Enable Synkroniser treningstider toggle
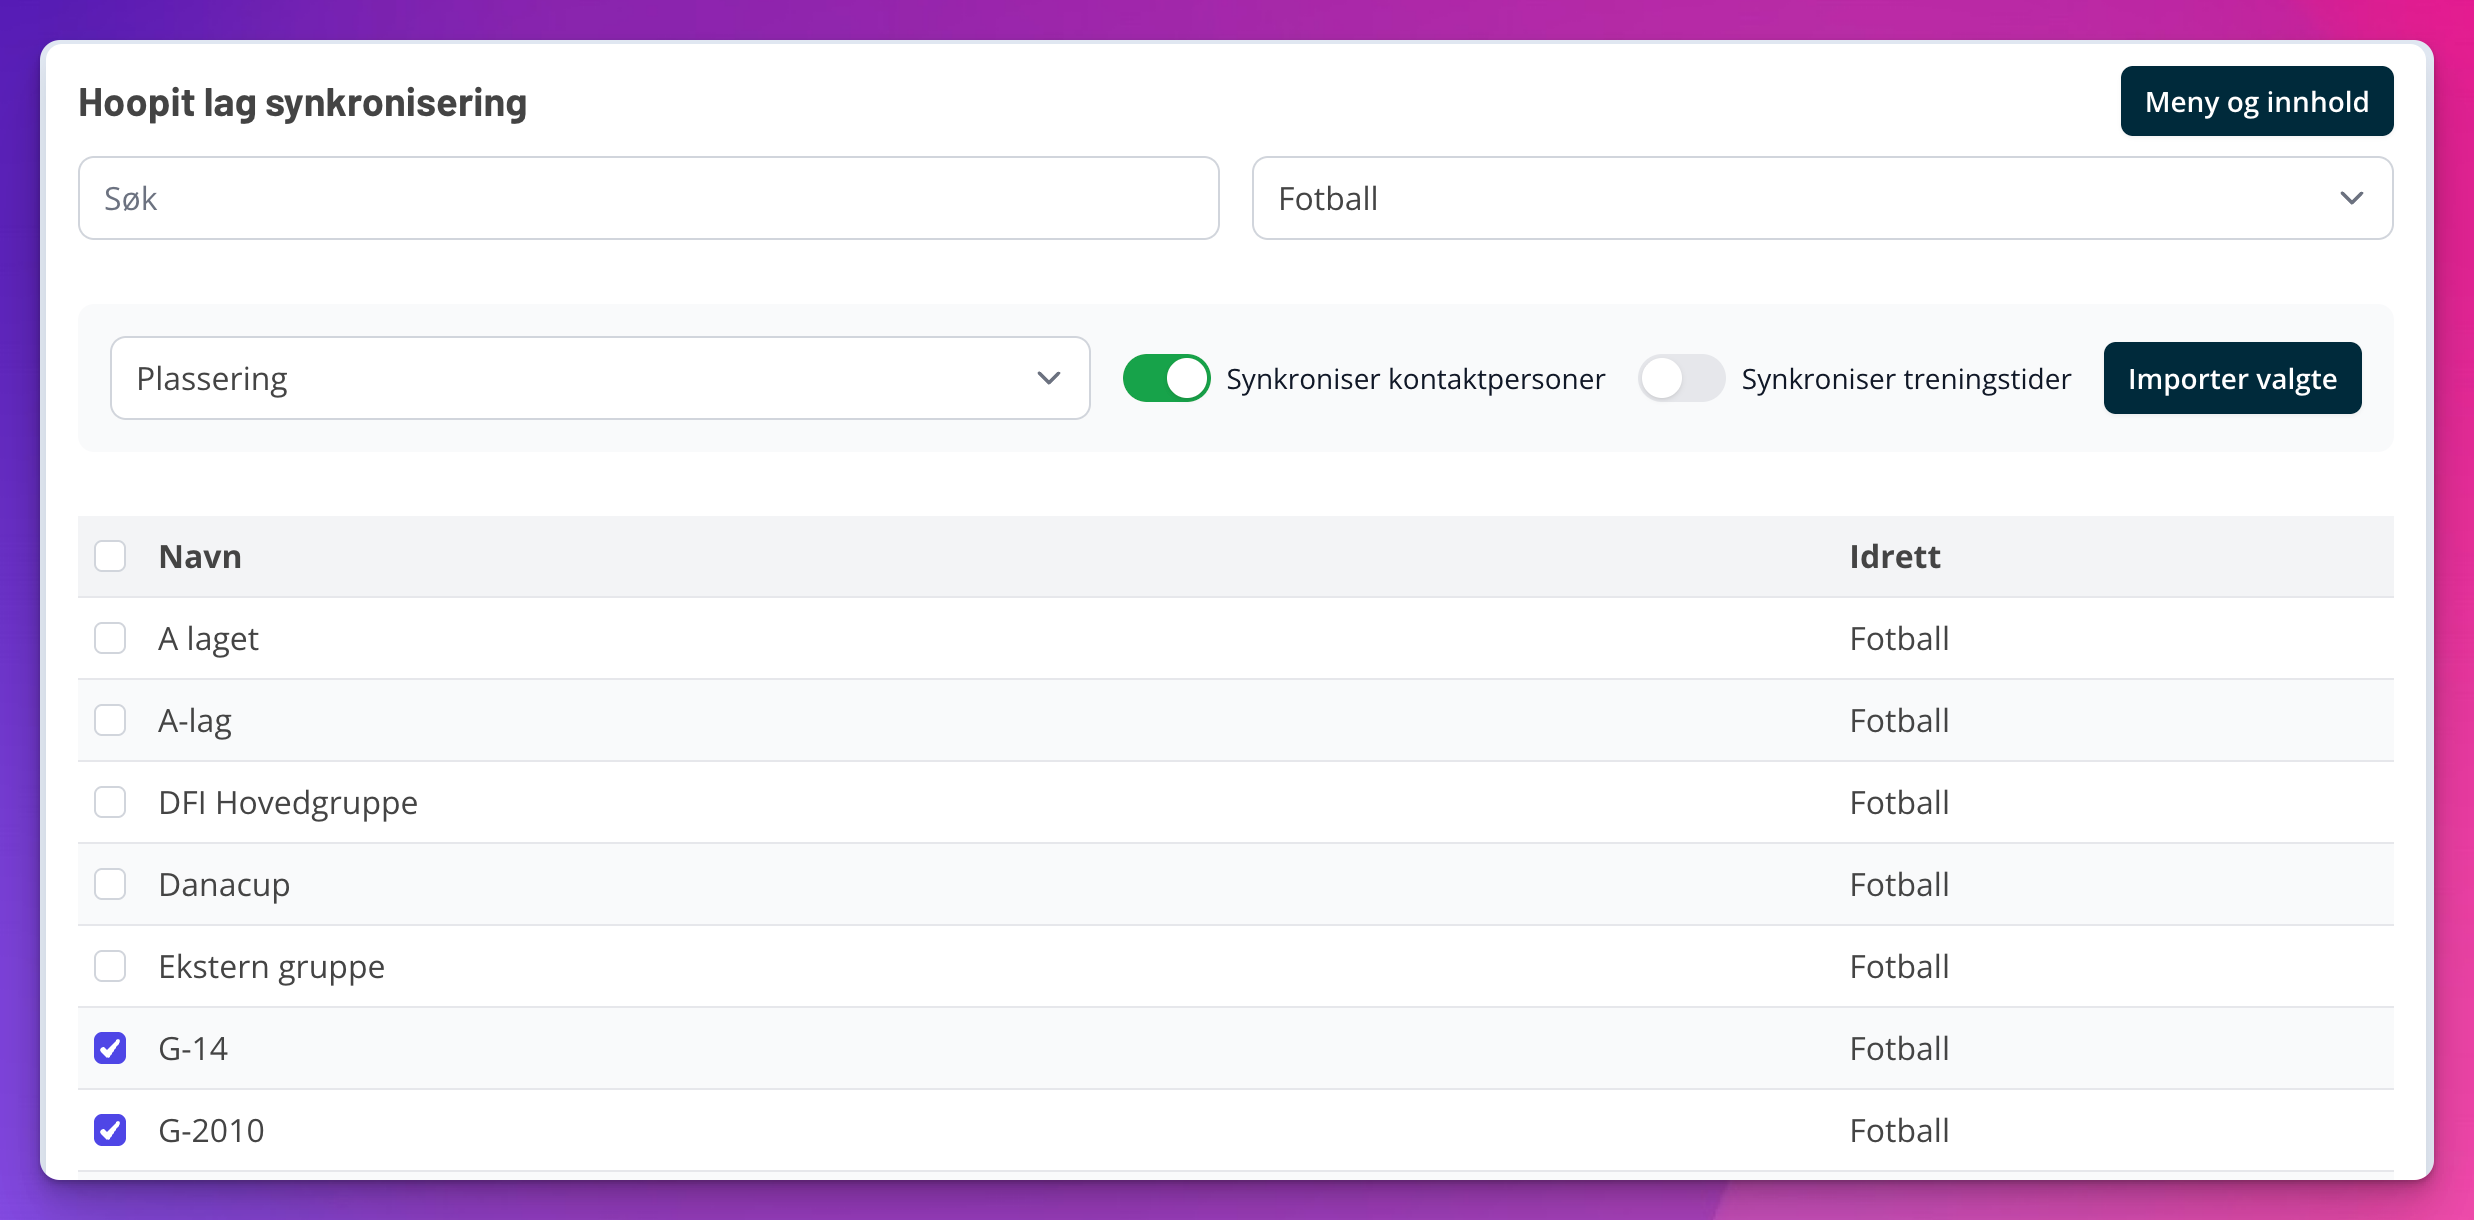This screenshot has height=1220, width=2474. point(1680,378)
